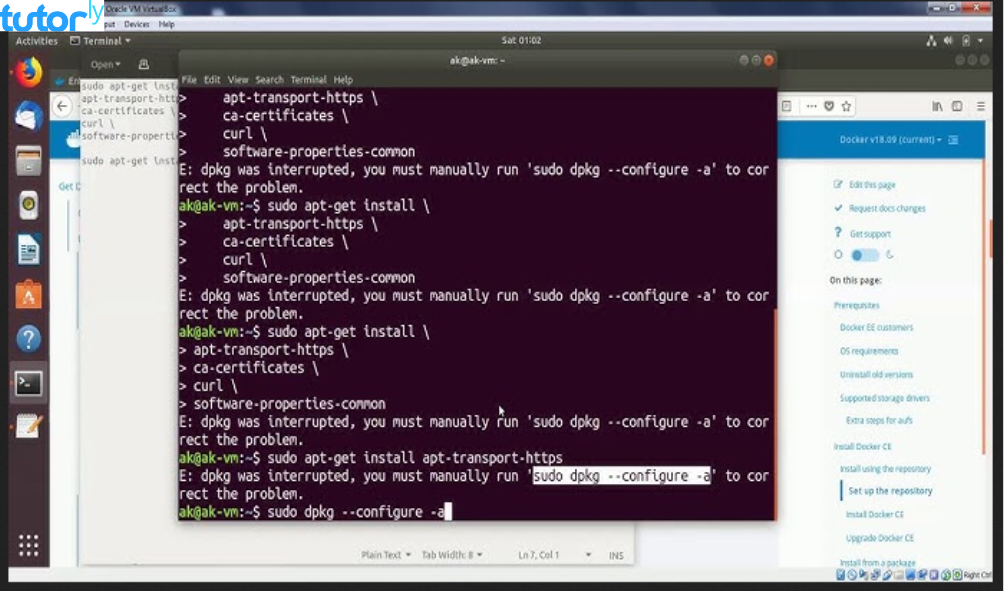Open terminal View menu
The width and height of the screenshot is (1004, 591).
tap(238, 80)
